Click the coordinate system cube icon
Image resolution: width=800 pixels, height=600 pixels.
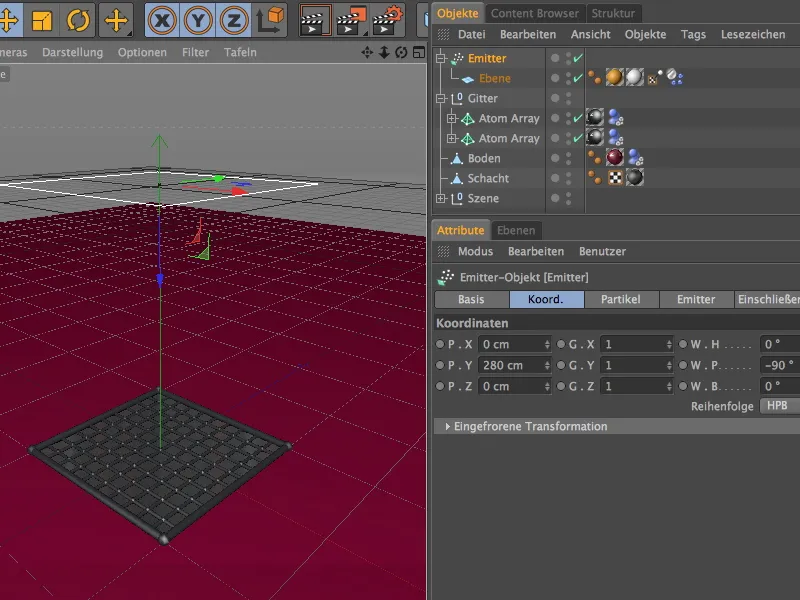[270, 20]
